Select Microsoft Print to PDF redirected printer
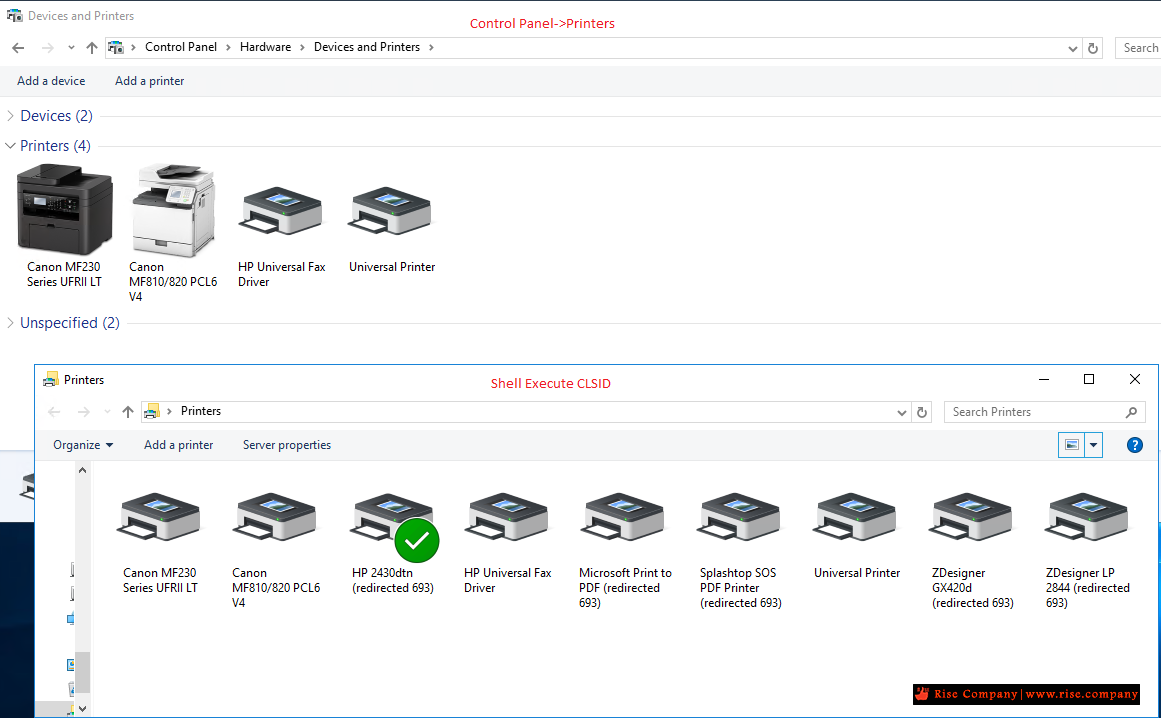 624,550
